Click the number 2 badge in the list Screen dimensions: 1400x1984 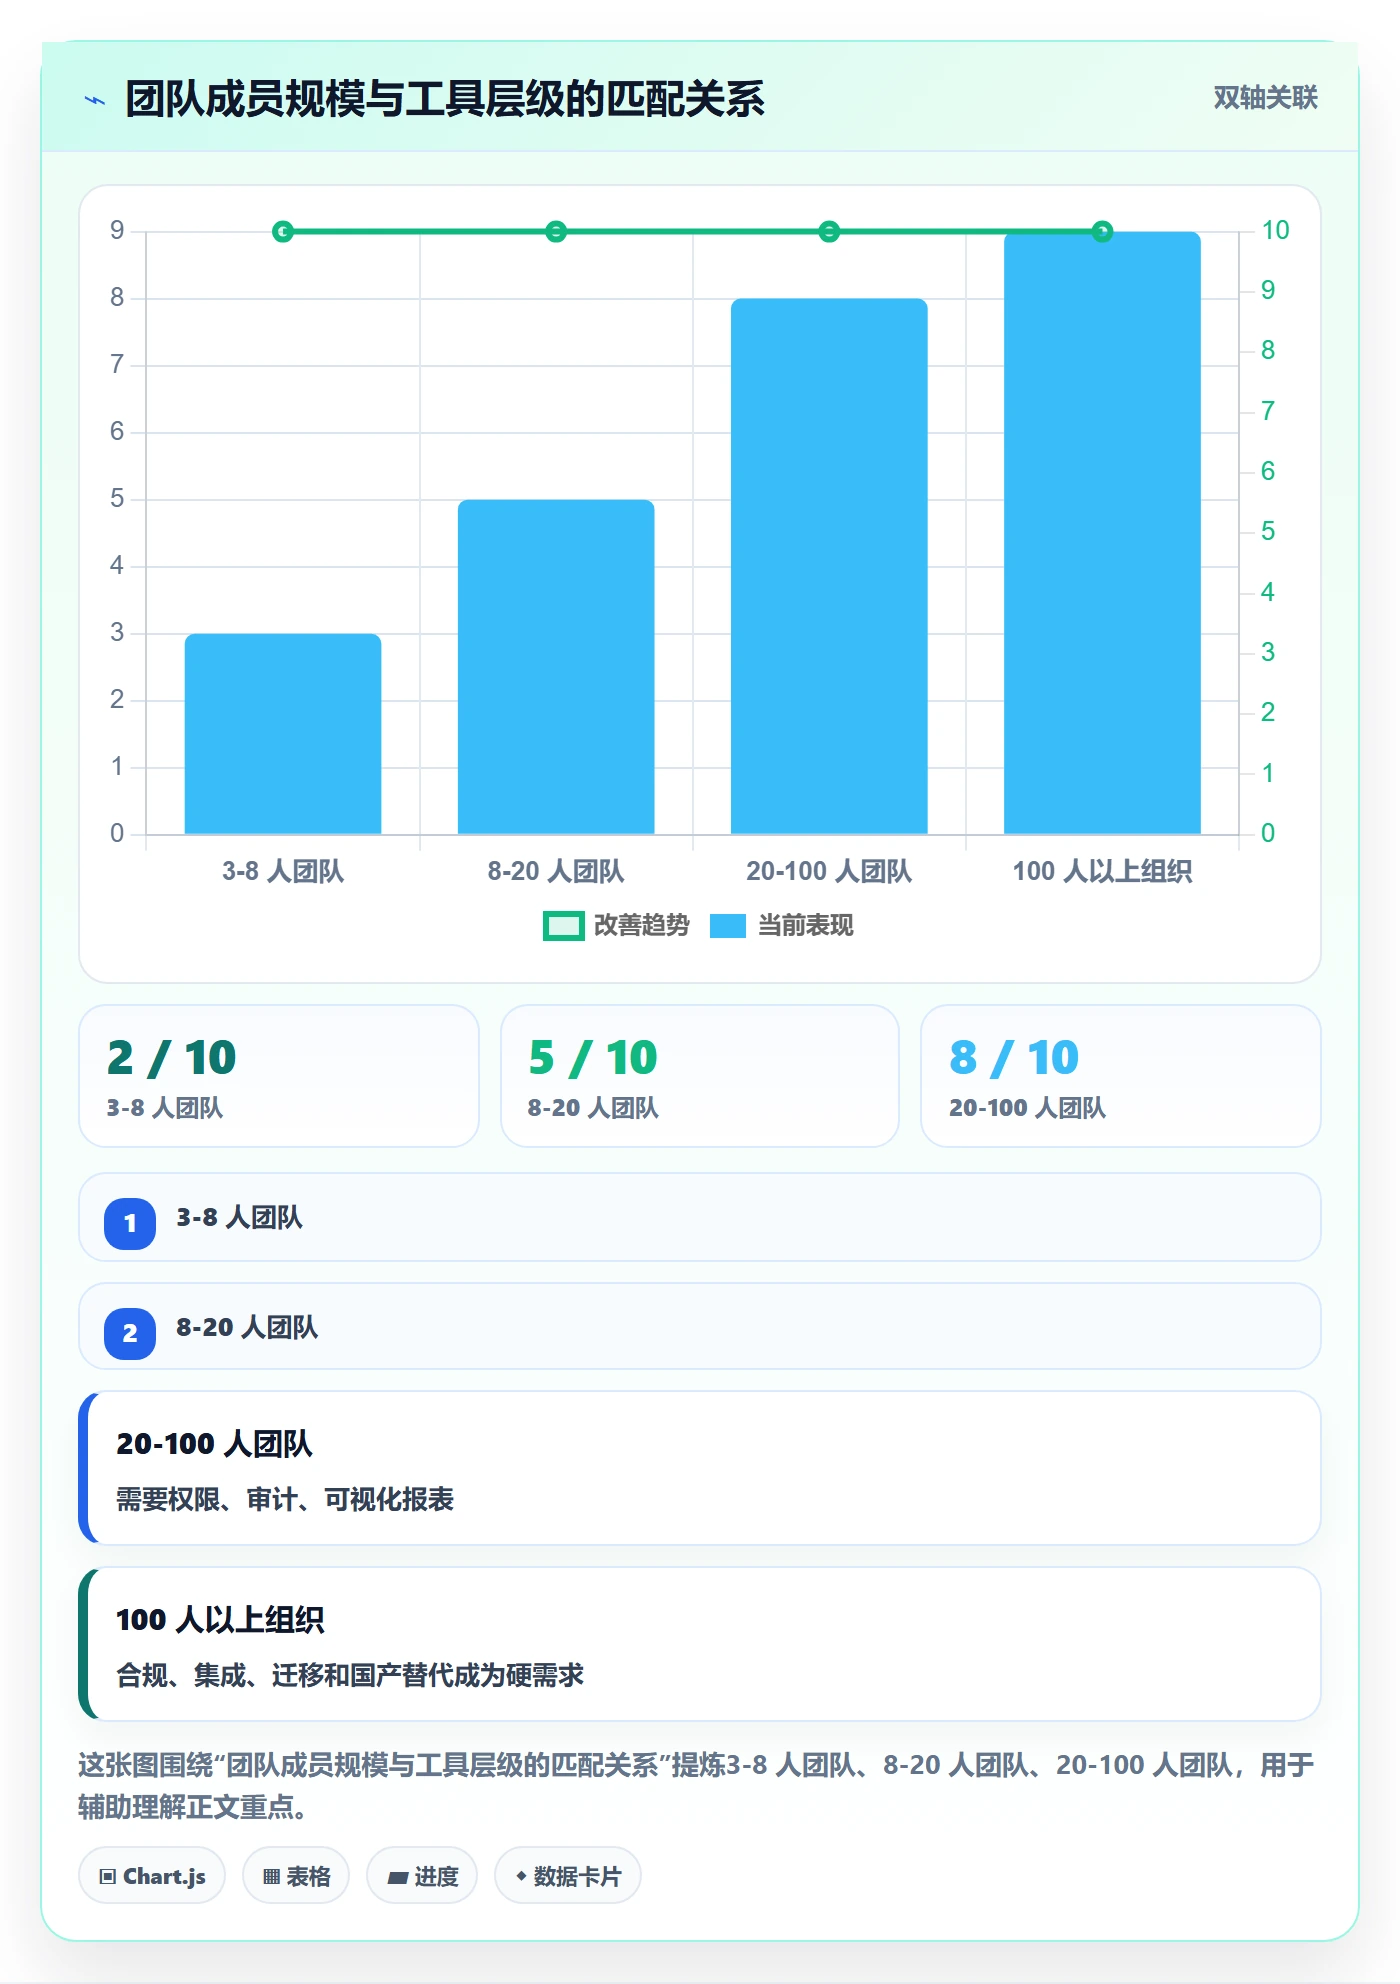coord(130,1333)
